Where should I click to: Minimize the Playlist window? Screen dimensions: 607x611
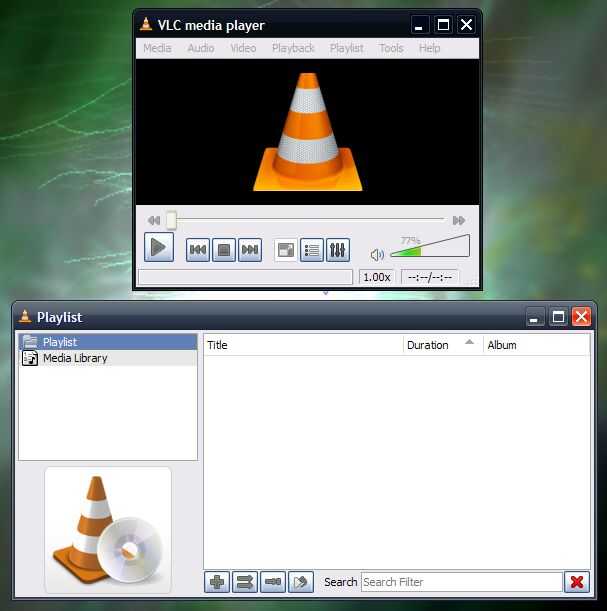click(x=535, y=317)
